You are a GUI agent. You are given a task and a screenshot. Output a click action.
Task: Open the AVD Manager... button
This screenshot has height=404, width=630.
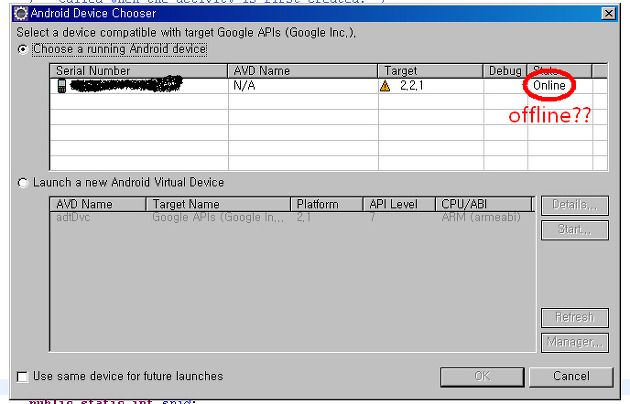click(575, 342)
